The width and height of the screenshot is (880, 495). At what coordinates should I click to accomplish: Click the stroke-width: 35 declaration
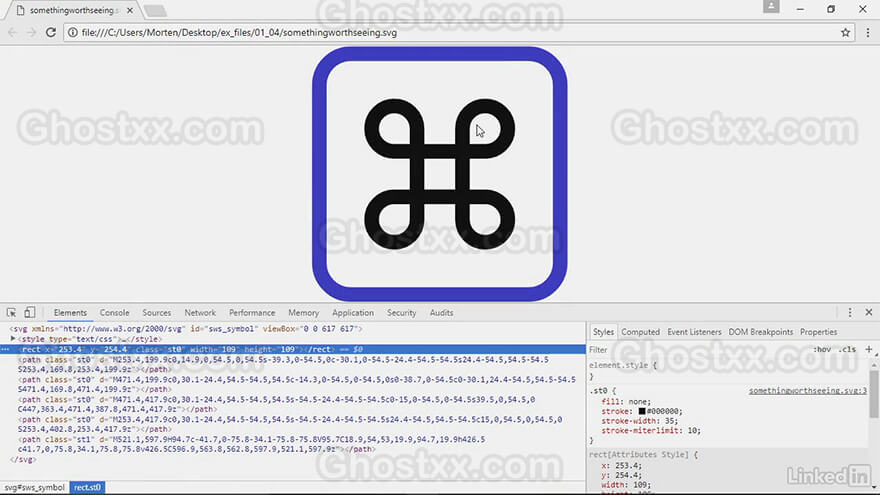(x=640, y=421)
